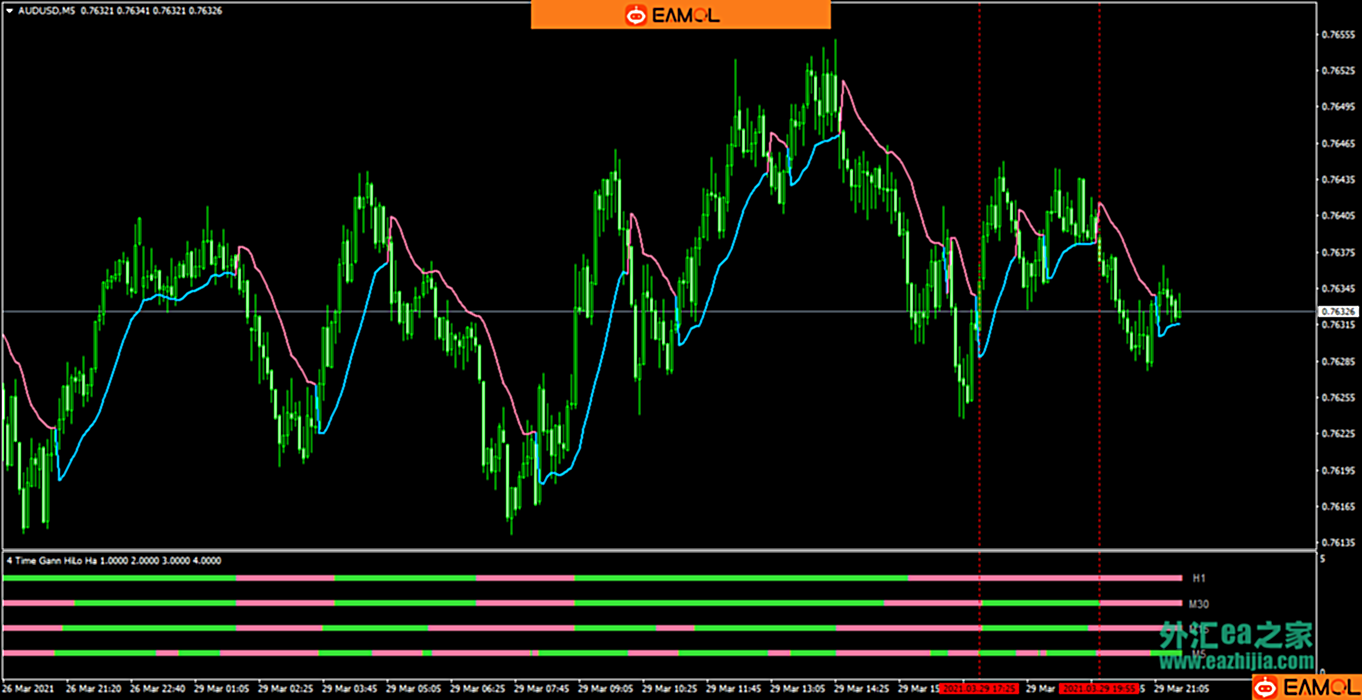
Task: Select the M30 timeframe label
Action: pos(1199,604)
